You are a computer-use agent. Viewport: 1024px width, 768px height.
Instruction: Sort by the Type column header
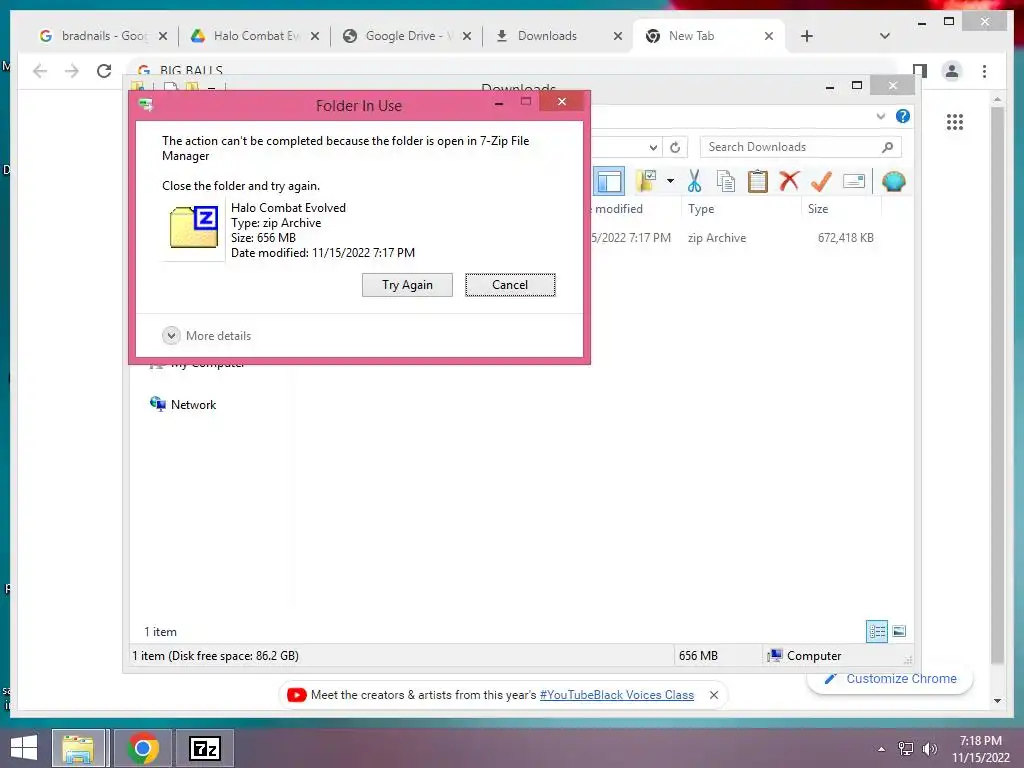point(701,209)
